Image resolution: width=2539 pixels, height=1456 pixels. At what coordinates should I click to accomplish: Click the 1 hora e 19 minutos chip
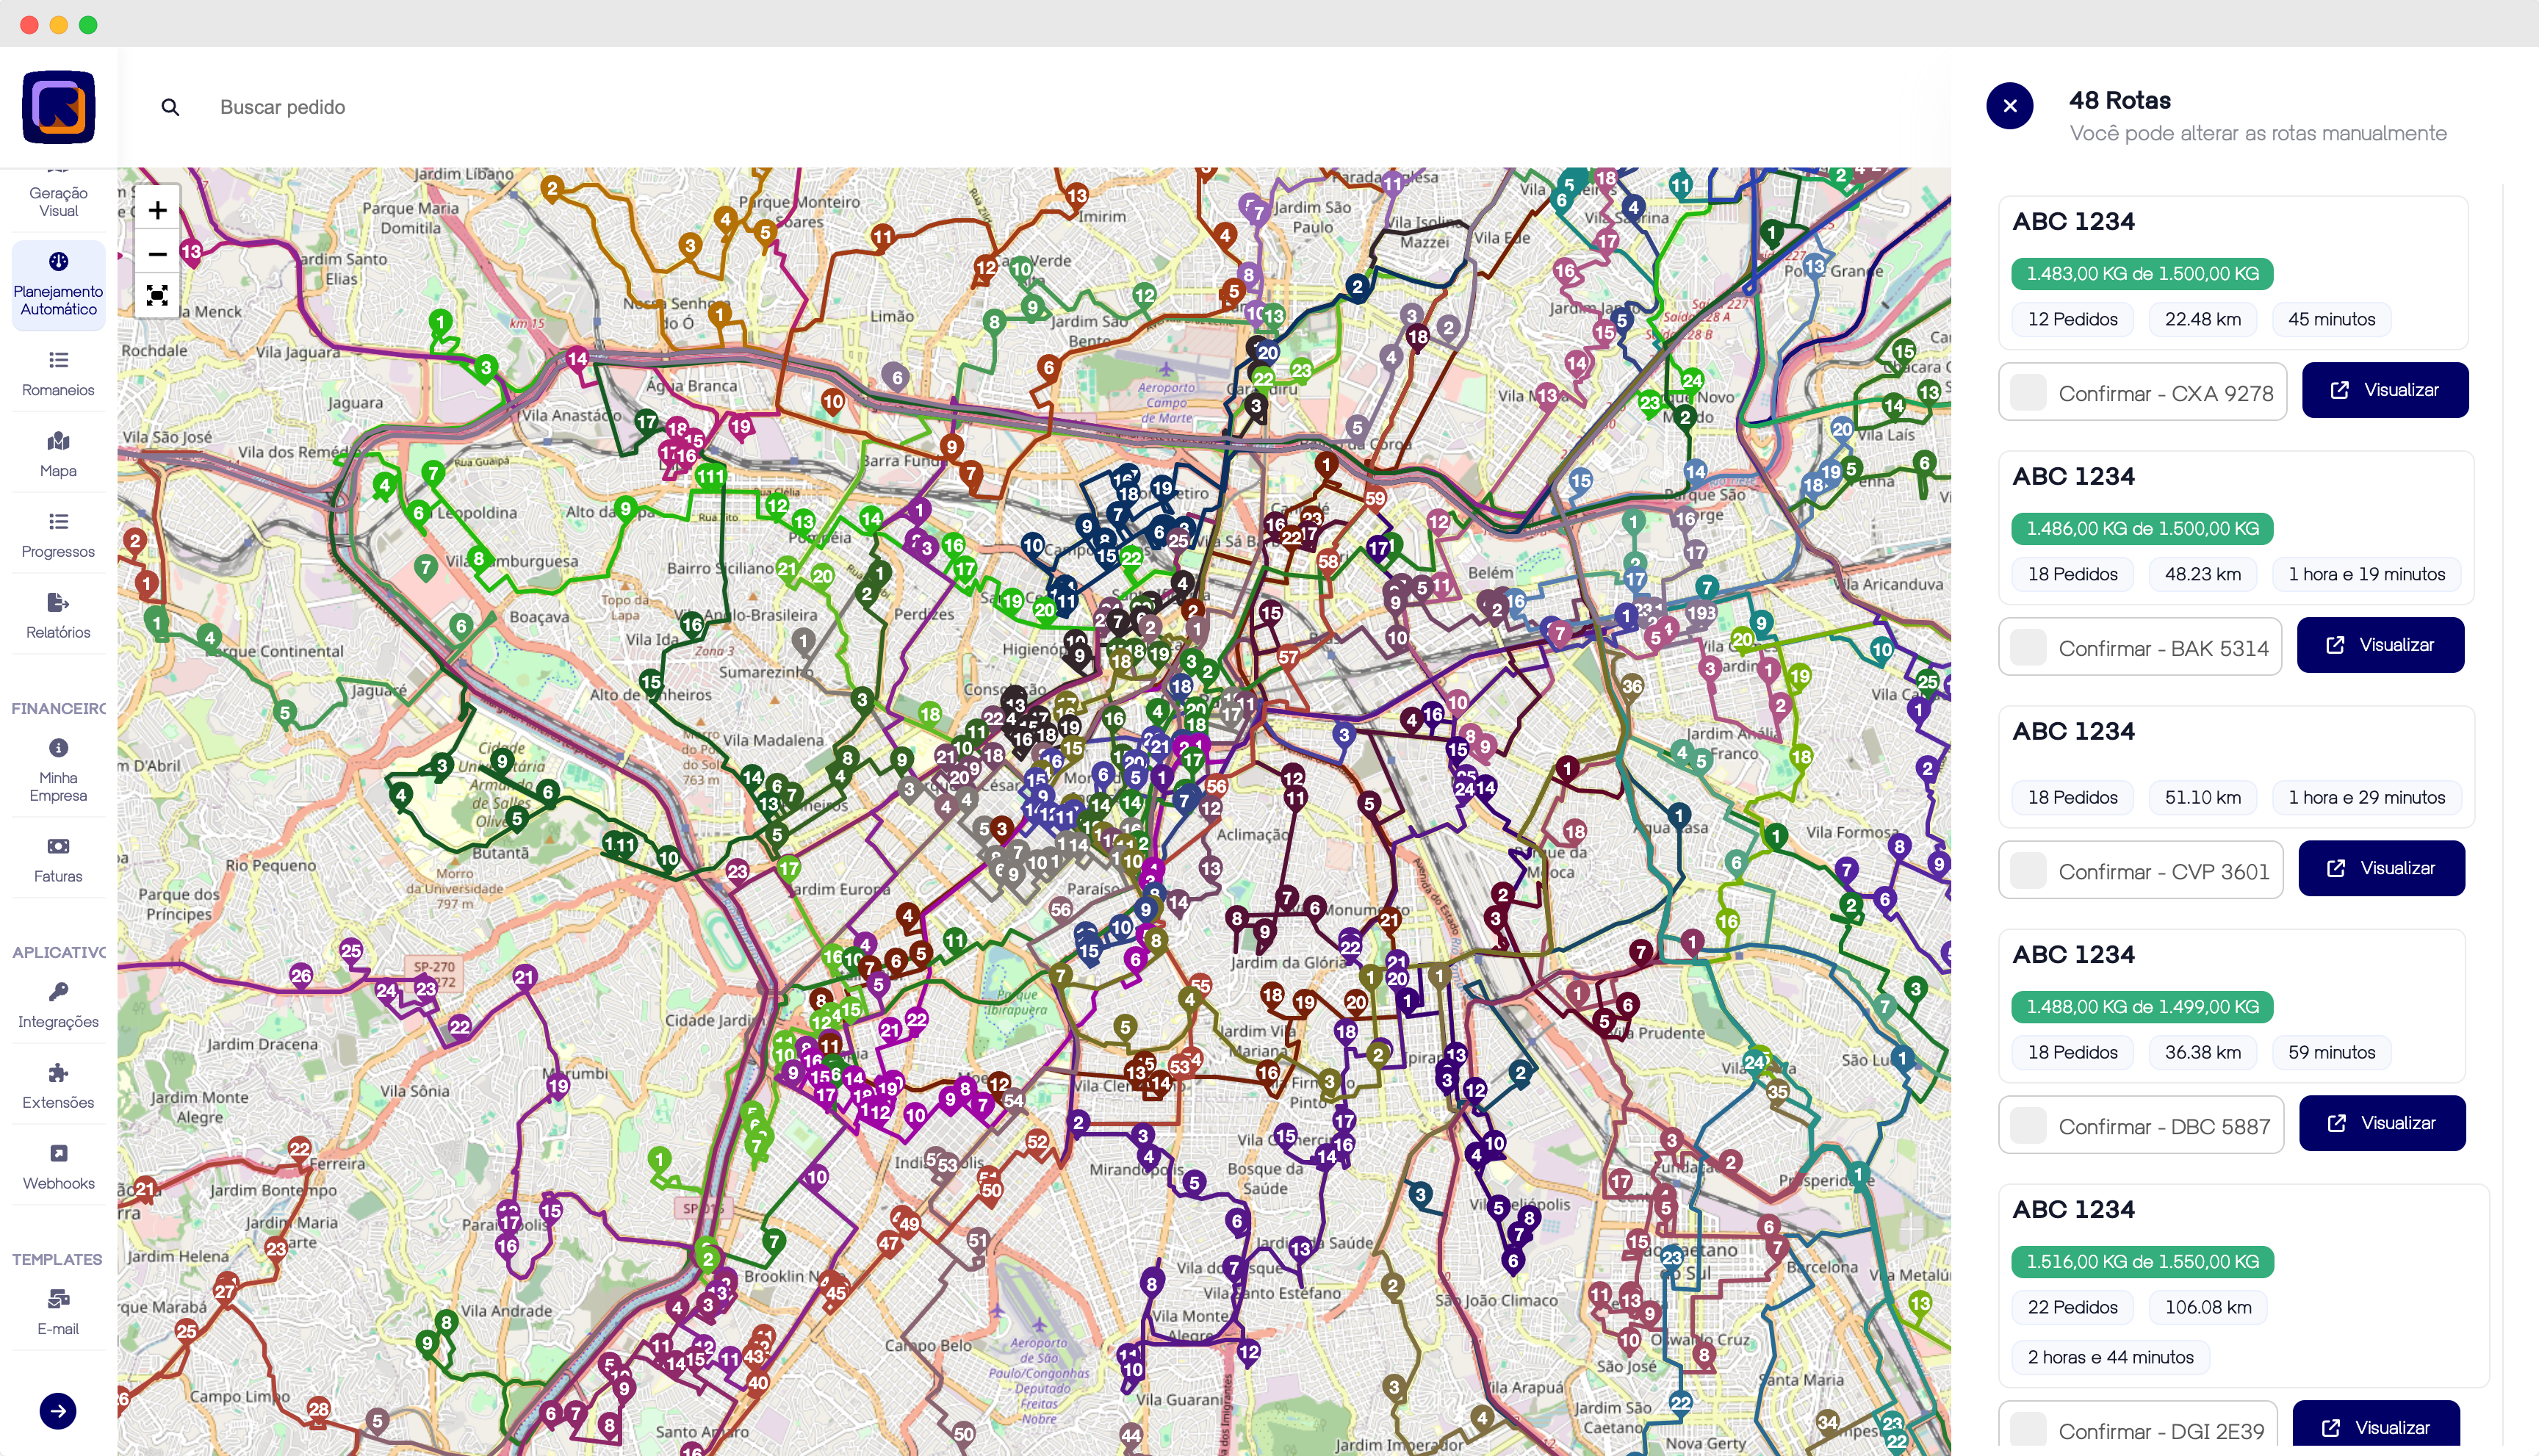coord(2366,574)
